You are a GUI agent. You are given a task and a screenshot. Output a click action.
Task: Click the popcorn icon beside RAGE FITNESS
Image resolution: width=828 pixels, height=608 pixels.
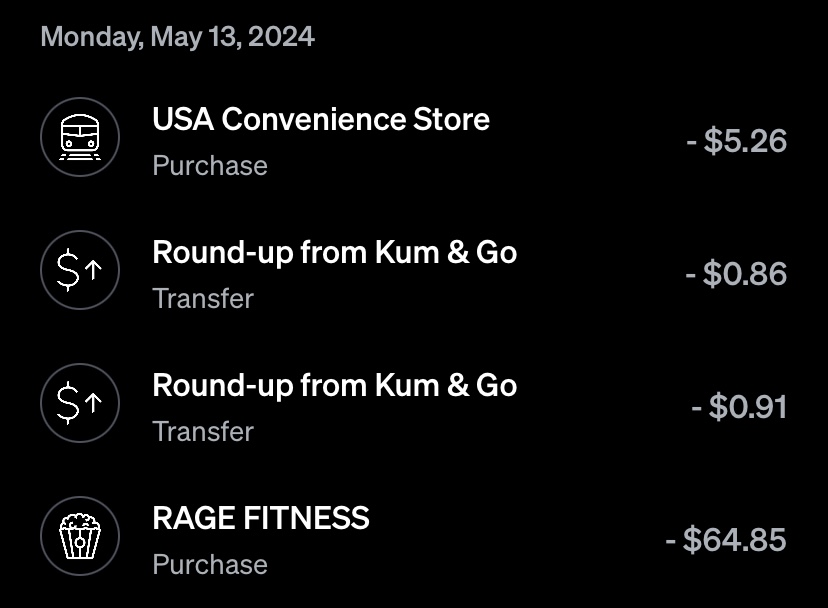pos(80,537)
